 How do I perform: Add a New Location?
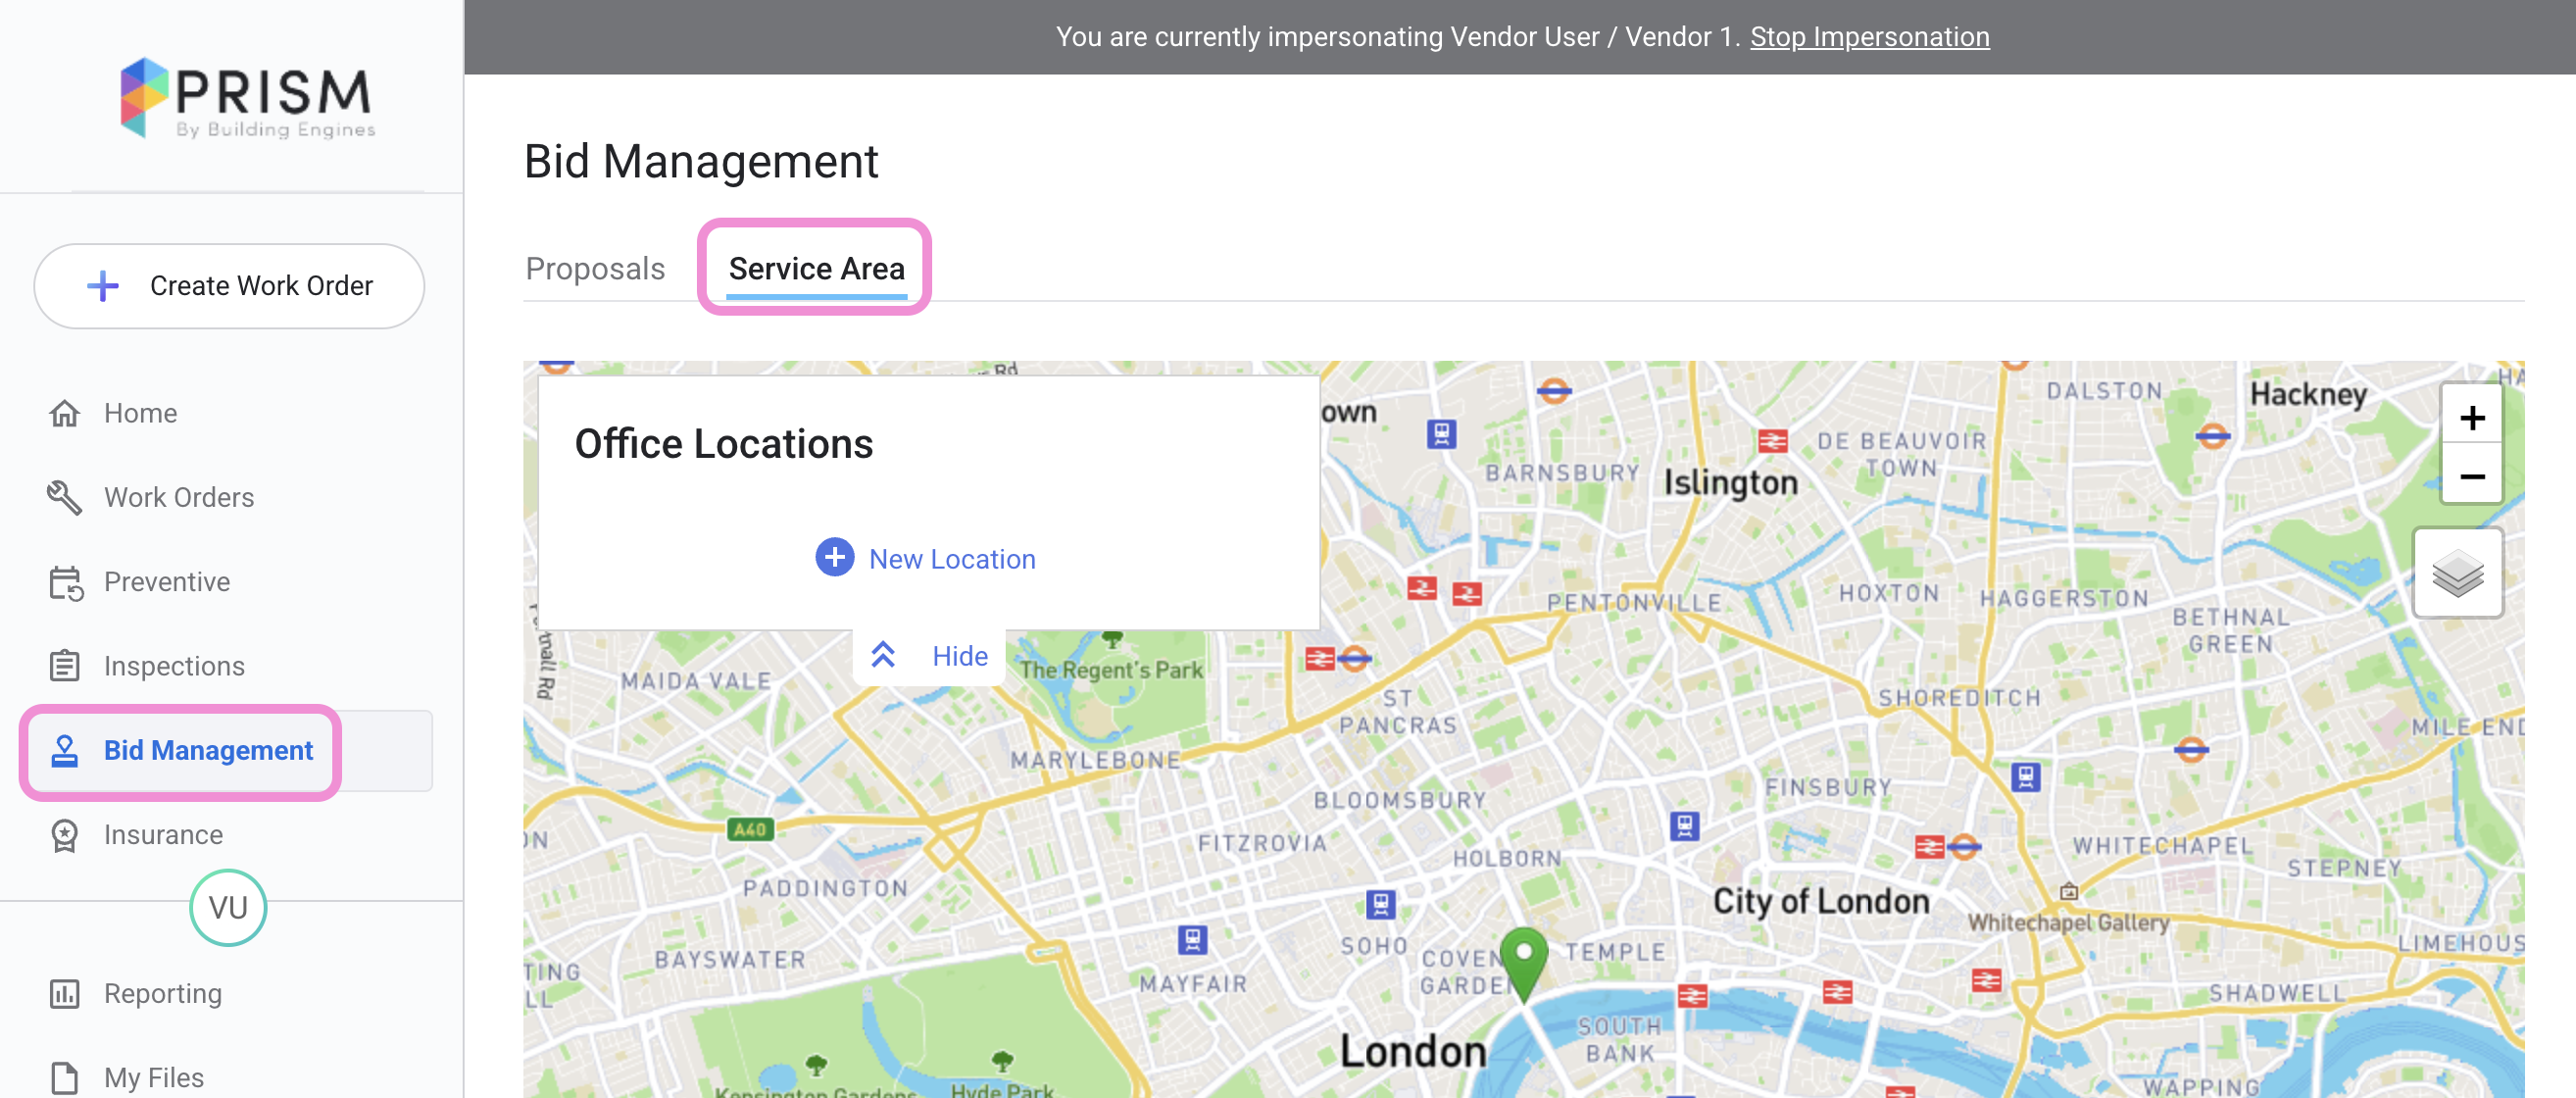(926, 559)
